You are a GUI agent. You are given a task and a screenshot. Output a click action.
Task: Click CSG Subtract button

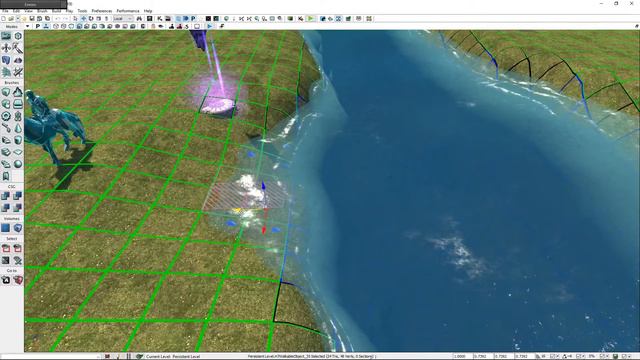pos(18,196)
